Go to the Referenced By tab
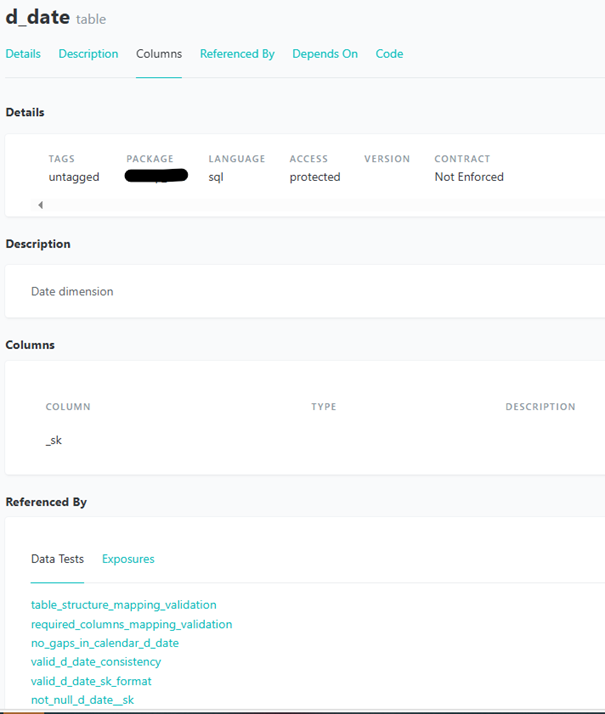 237,54
